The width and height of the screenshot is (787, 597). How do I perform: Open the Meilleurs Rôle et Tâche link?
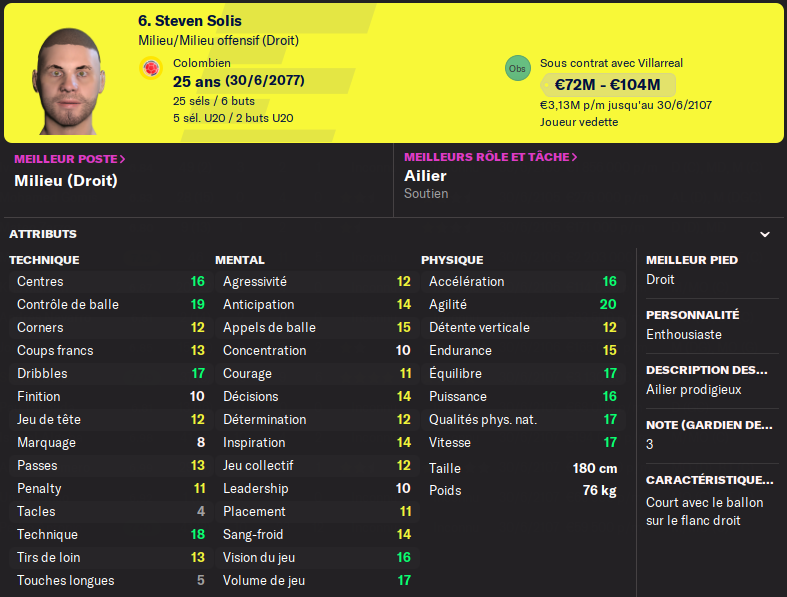click(x=490, y=157)
